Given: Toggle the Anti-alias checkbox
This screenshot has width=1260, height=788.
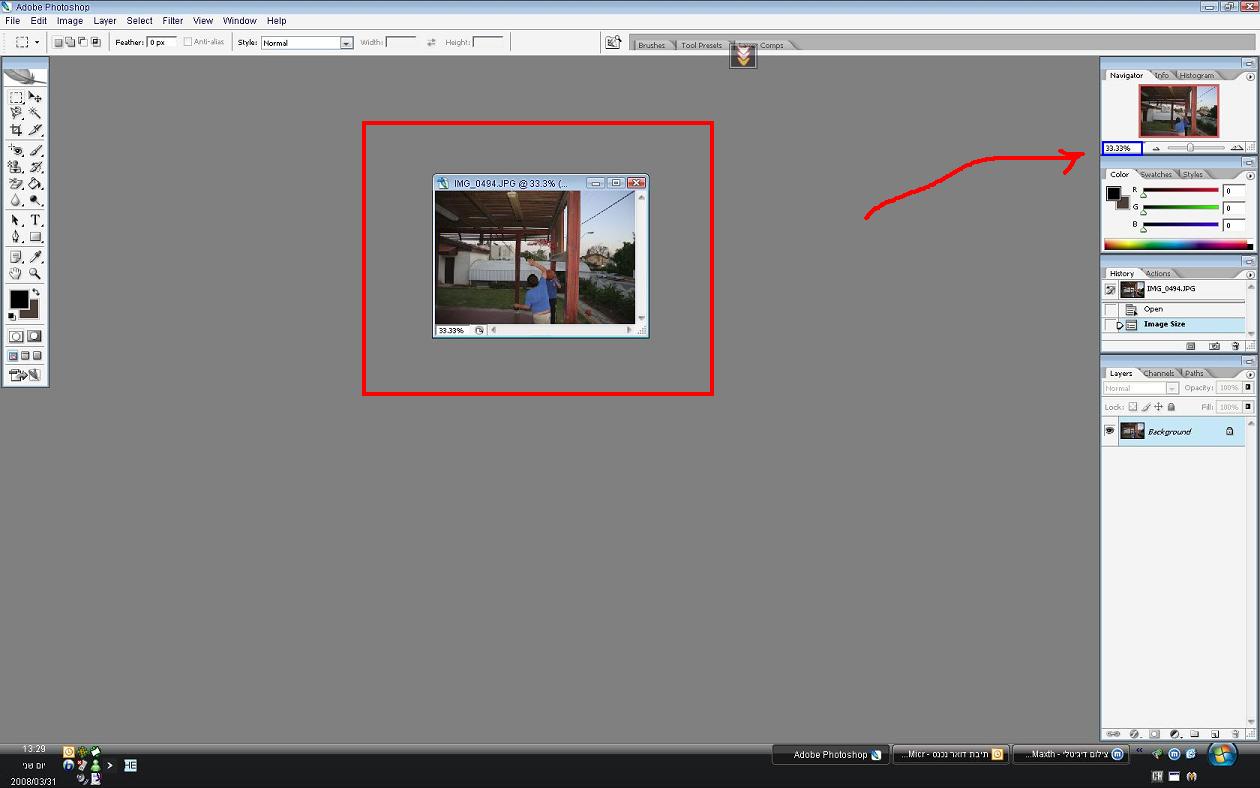Looking at the screenshot, I should tap(188, 42).
